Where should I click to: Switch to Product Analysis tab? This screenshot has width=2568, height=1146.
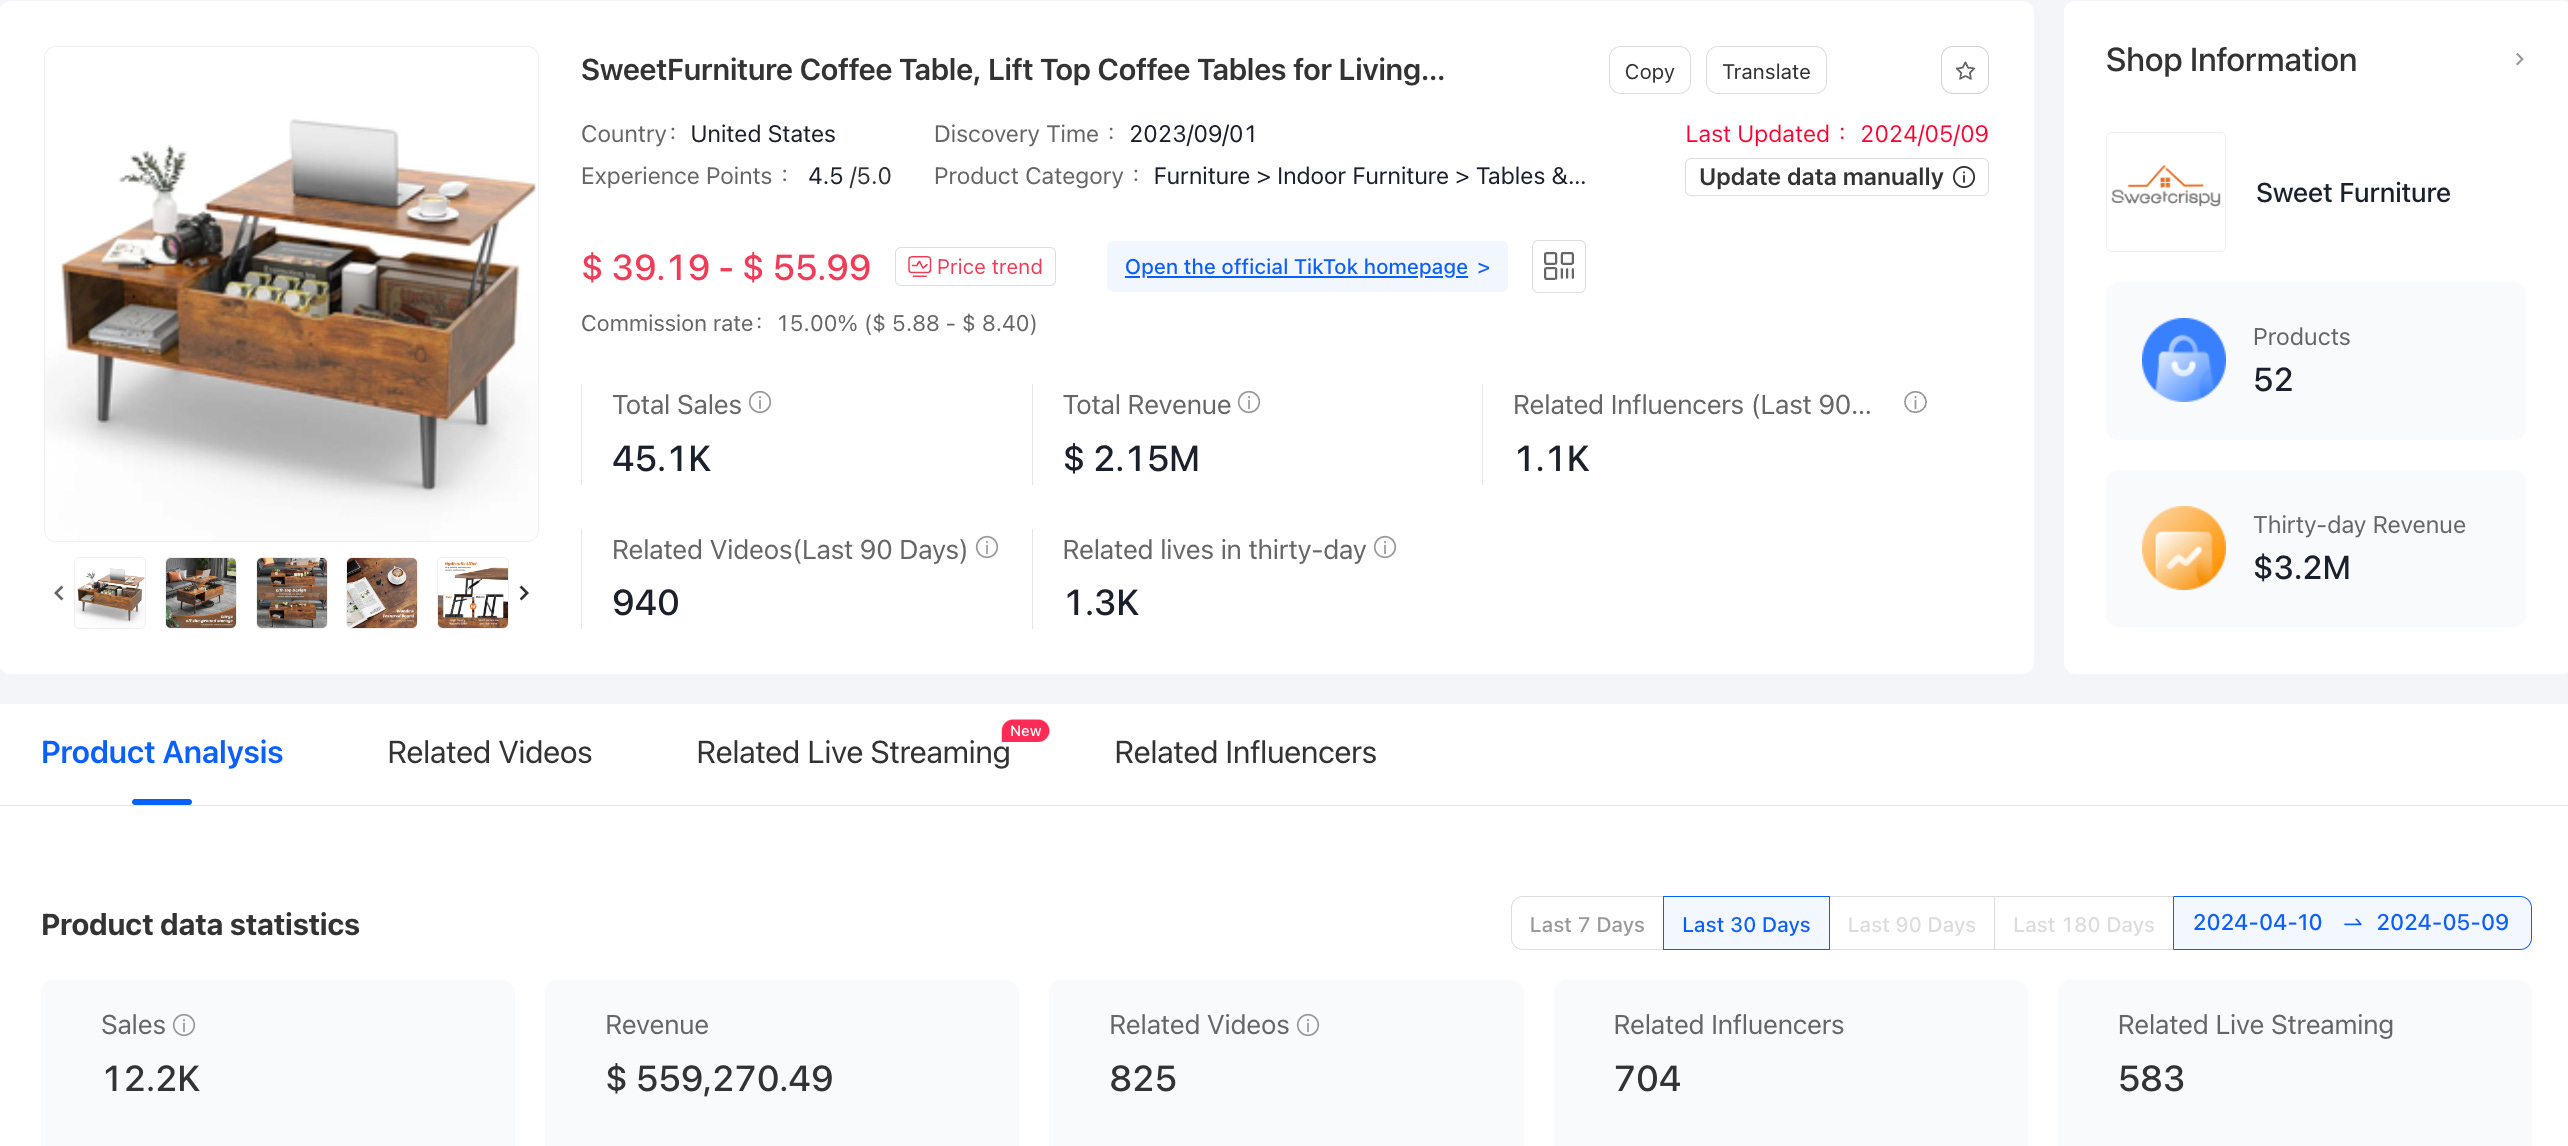pyautogui.click(x=162, y=752)
